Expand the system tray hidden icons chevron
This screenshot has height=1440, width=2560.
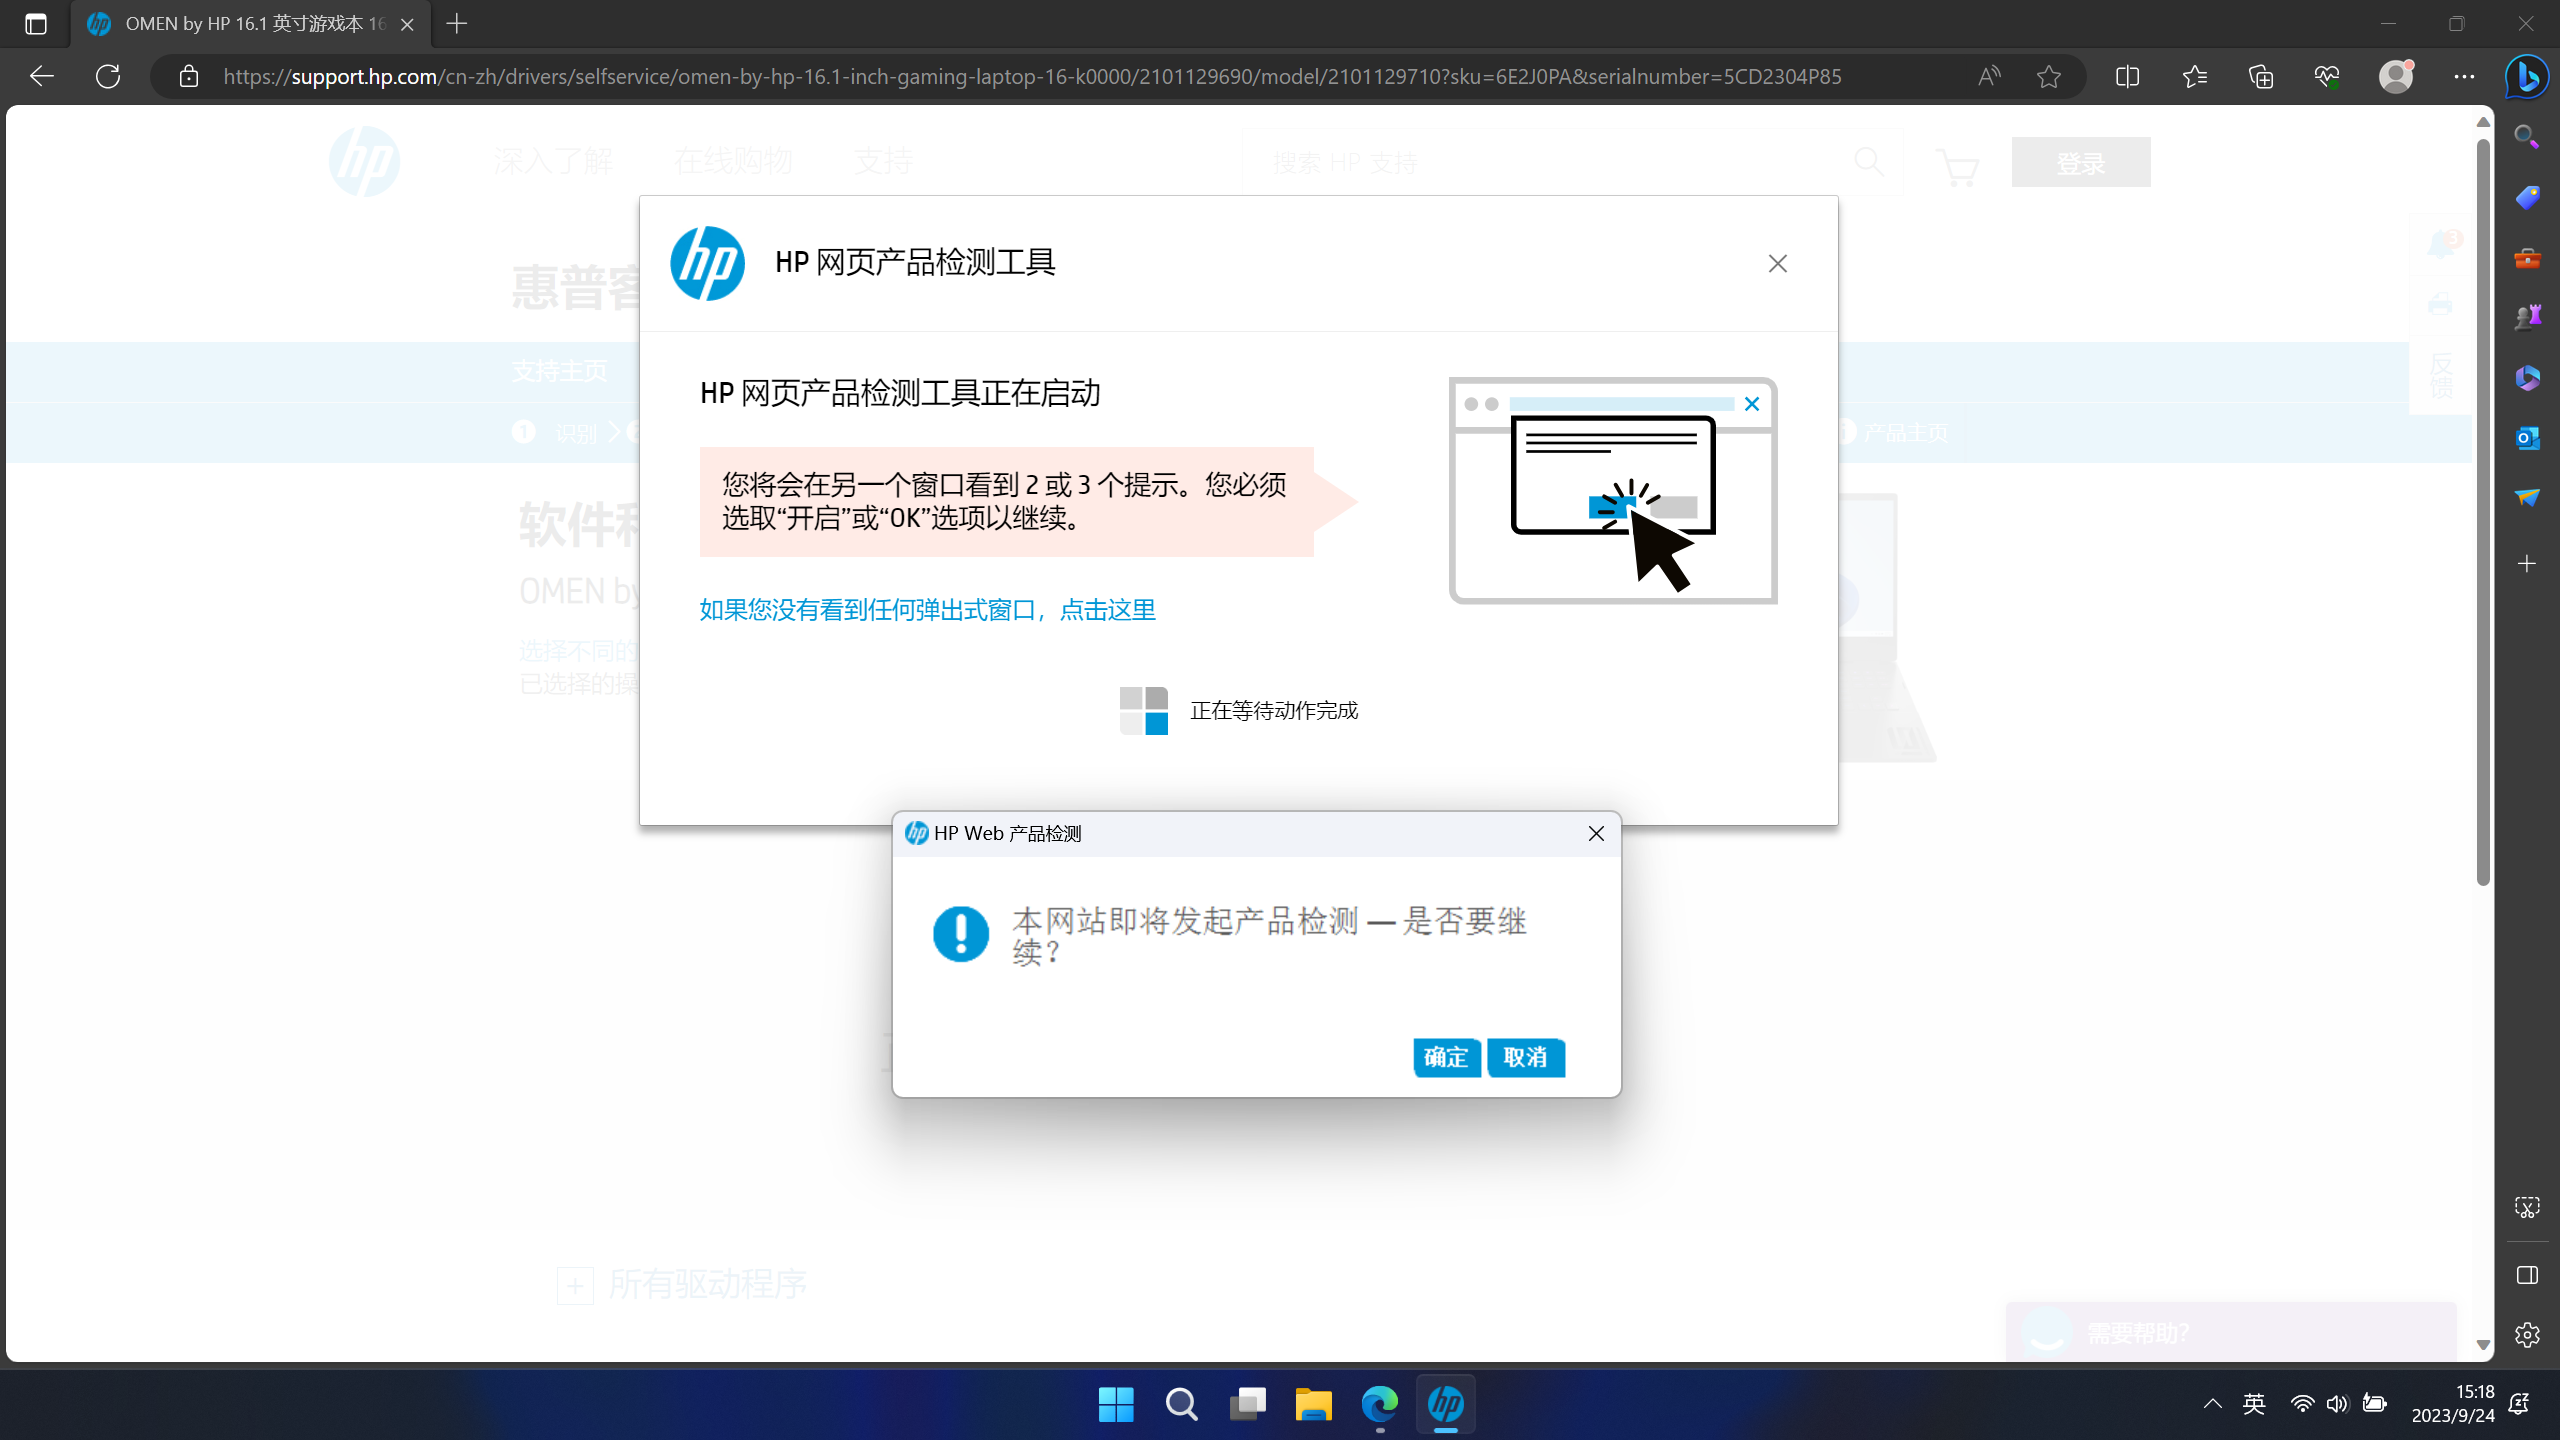2212,1403
